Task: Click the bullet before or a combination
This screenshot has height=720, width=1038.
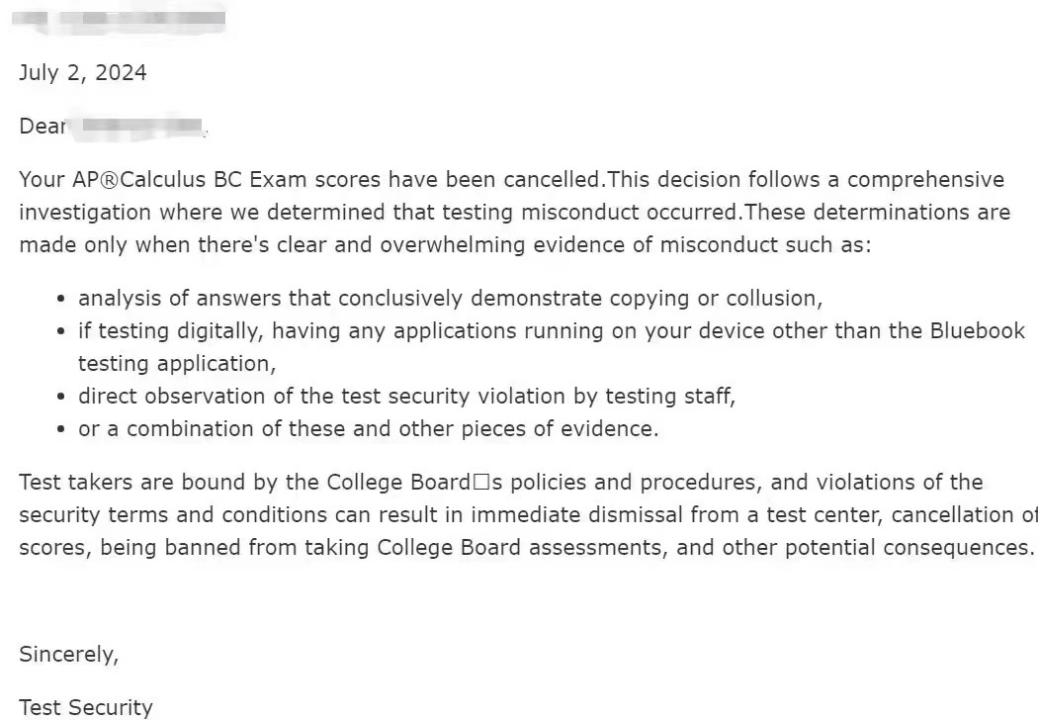Action: tap(62, 429)
